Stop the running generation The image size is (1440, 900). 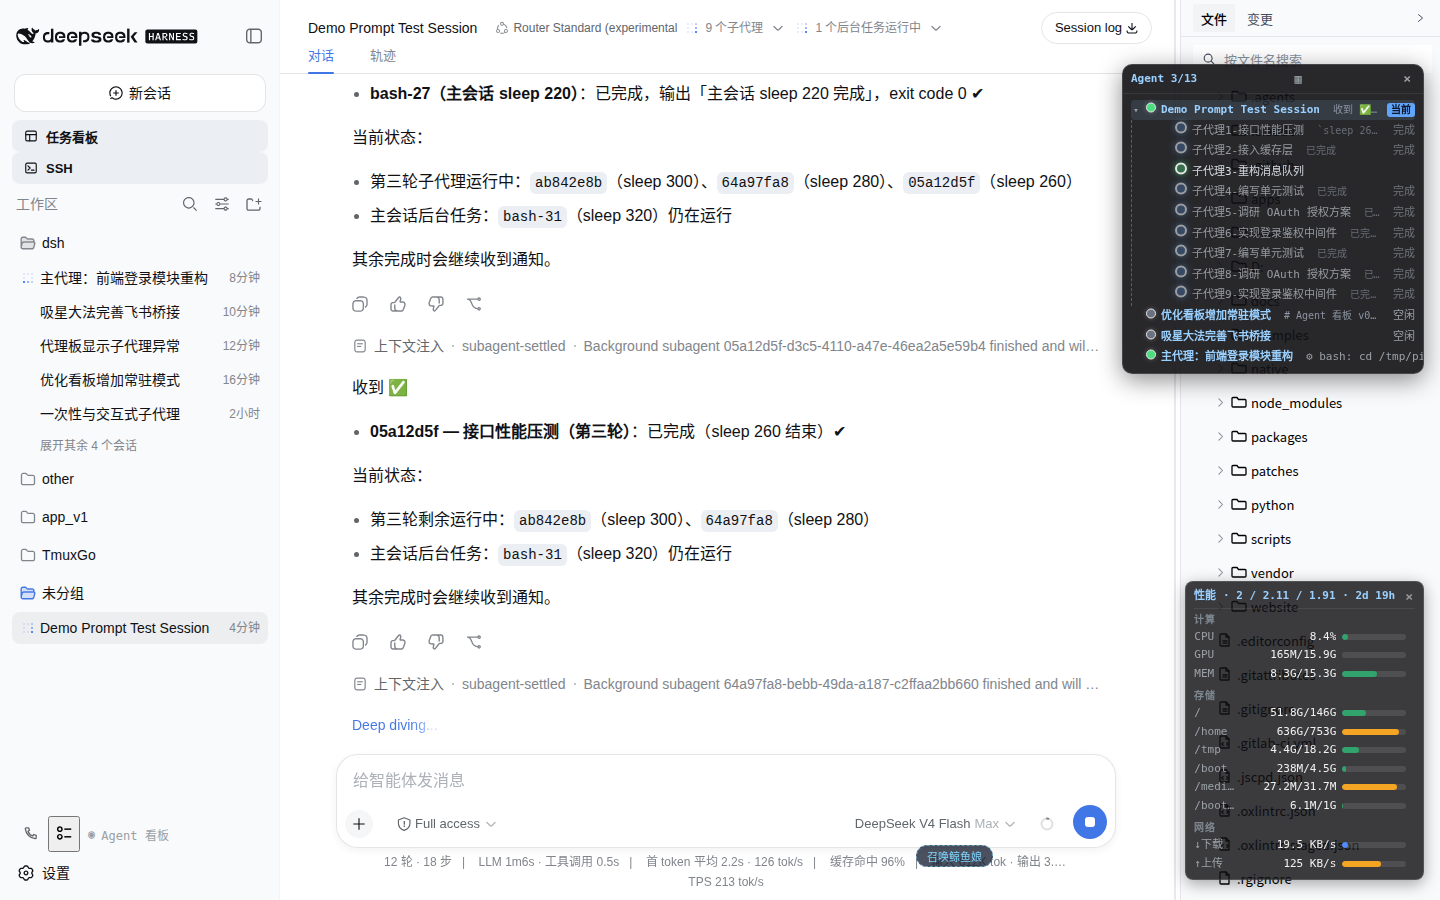tap(1089, 822)
